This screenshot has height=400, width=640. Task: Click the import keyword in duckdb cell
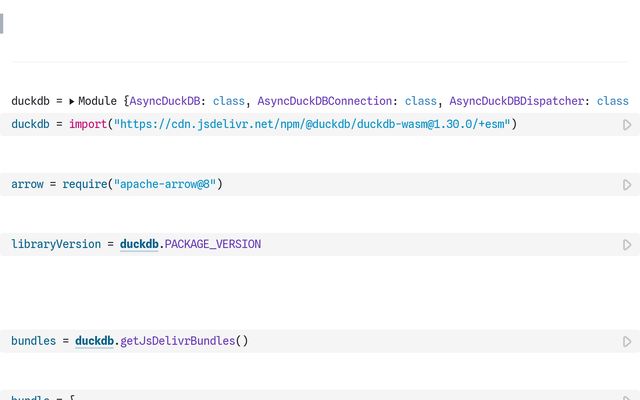88,124
